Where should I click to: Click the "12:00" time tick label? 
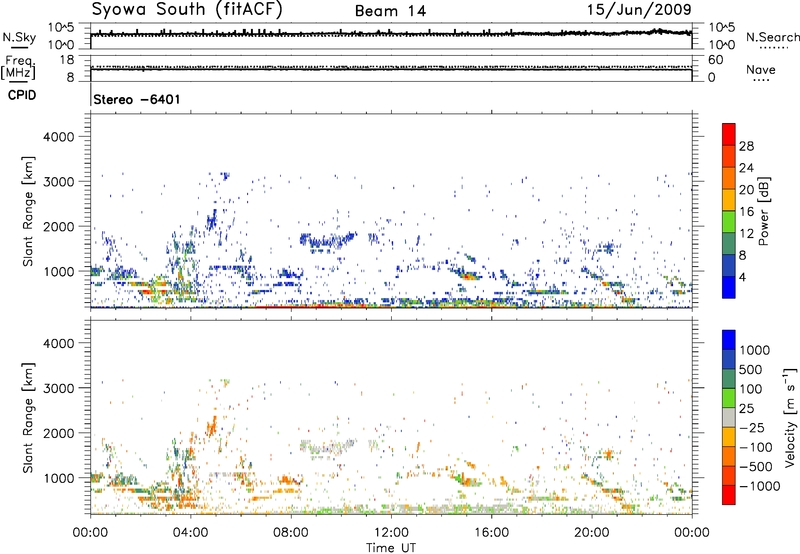pos(391,533)
